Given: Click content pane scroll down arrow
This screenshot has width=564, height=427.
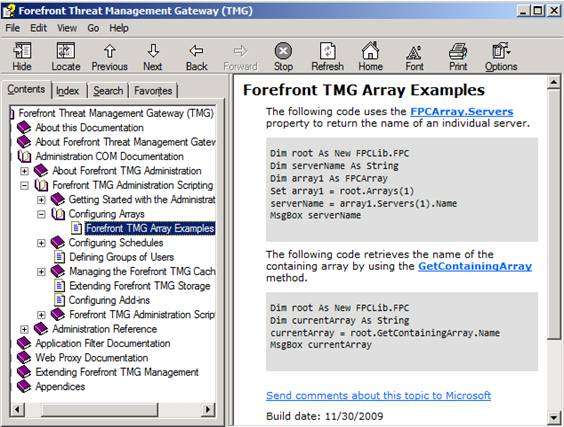Looking at the screenshot, I should [x=554, y=418].
